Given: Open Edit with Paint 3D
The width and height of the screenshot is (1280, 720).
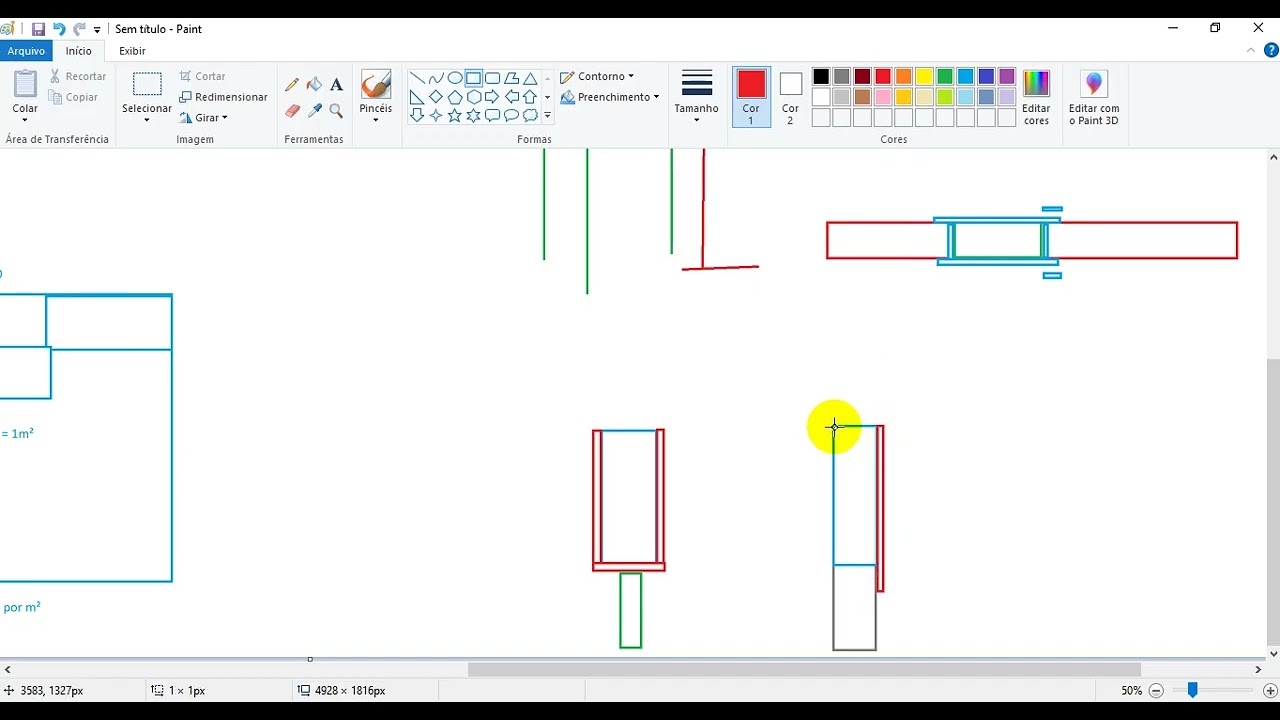Looking at the screenshot, I should (x=1094, y=99).
